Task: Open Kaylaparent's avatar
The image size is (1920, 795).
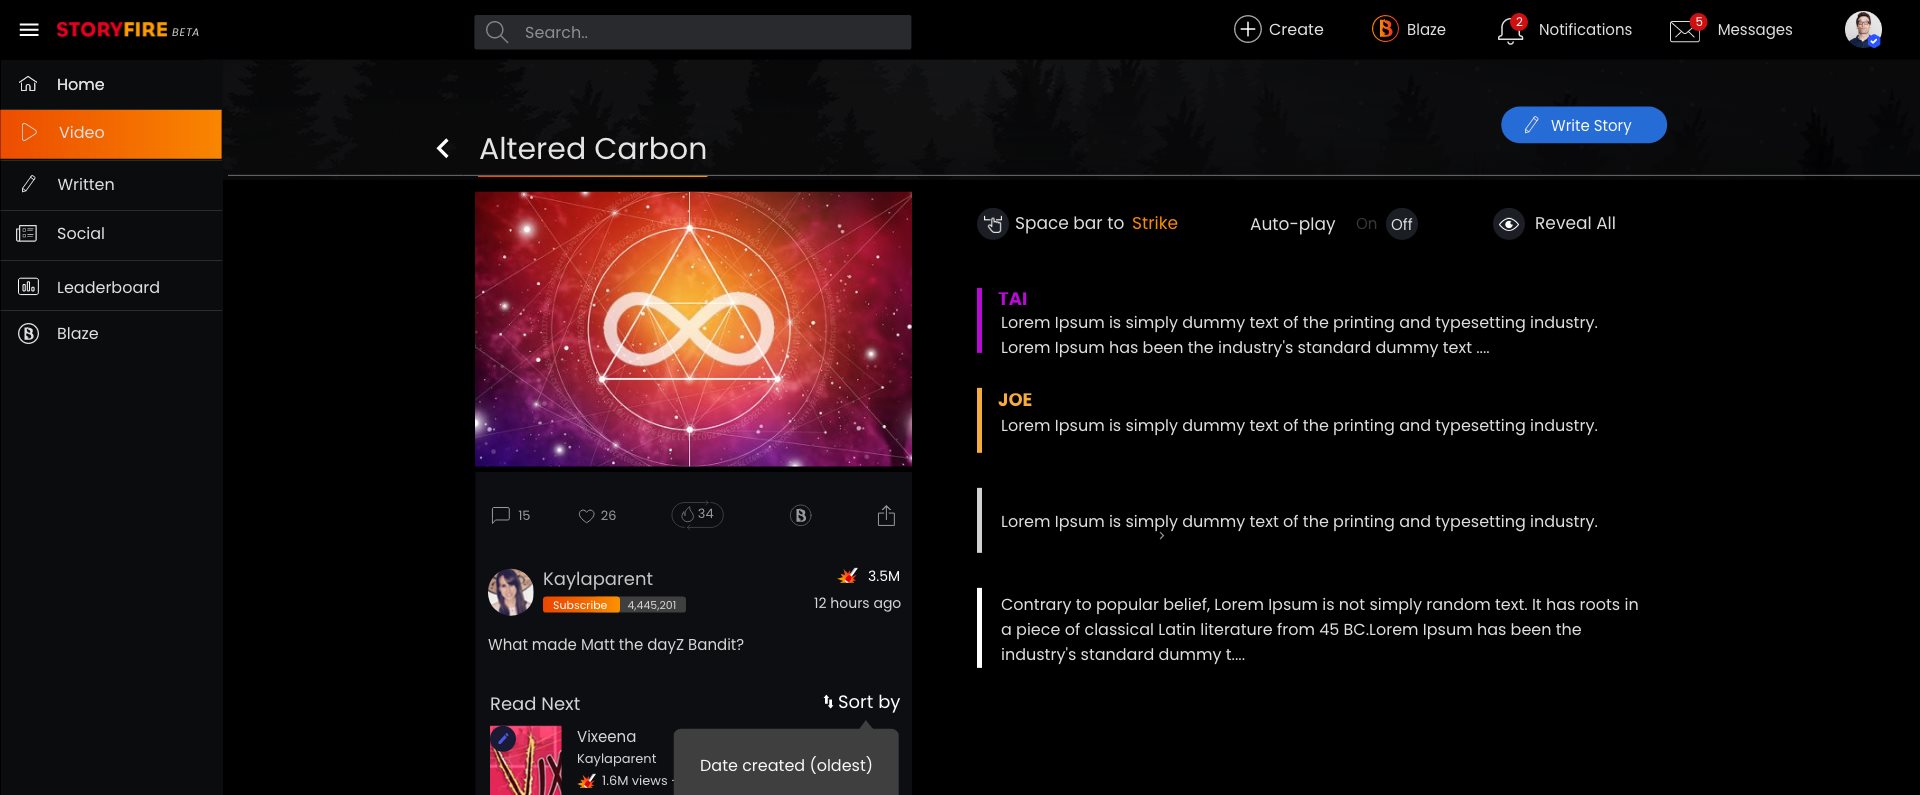Action: [511, 592]
